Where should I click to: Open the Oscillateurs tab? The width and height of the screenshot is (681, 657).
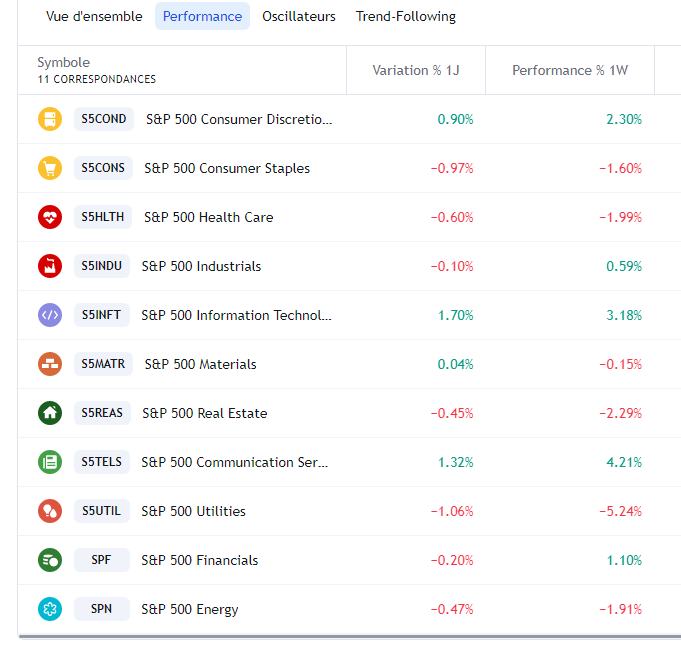point(299,17)
